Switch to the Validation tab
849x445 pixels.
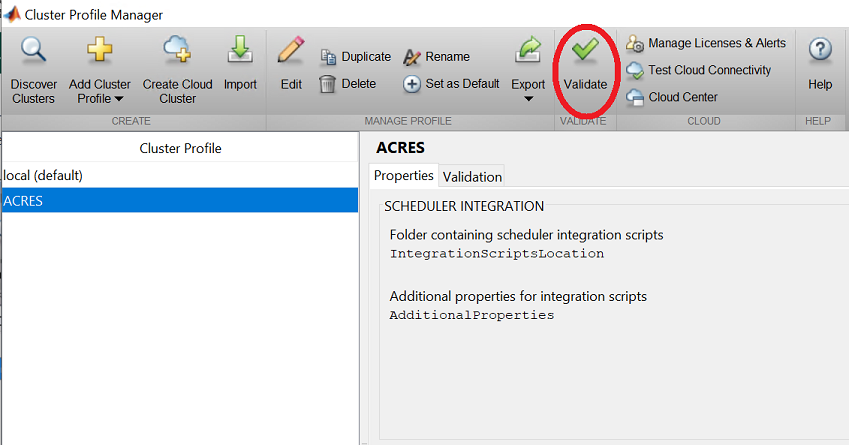click(472, 176)
